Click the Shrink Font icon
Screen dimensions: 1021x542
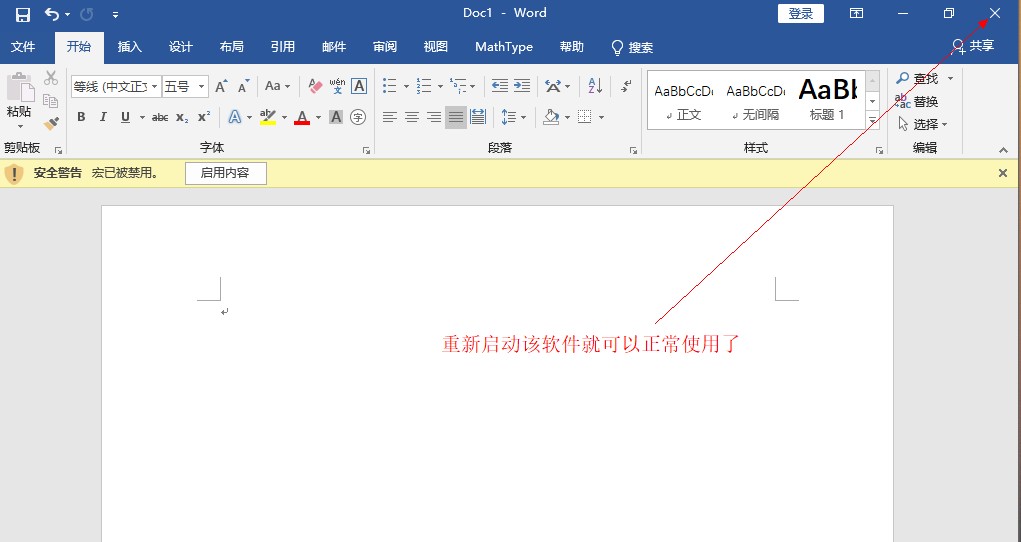click(244, 86)
